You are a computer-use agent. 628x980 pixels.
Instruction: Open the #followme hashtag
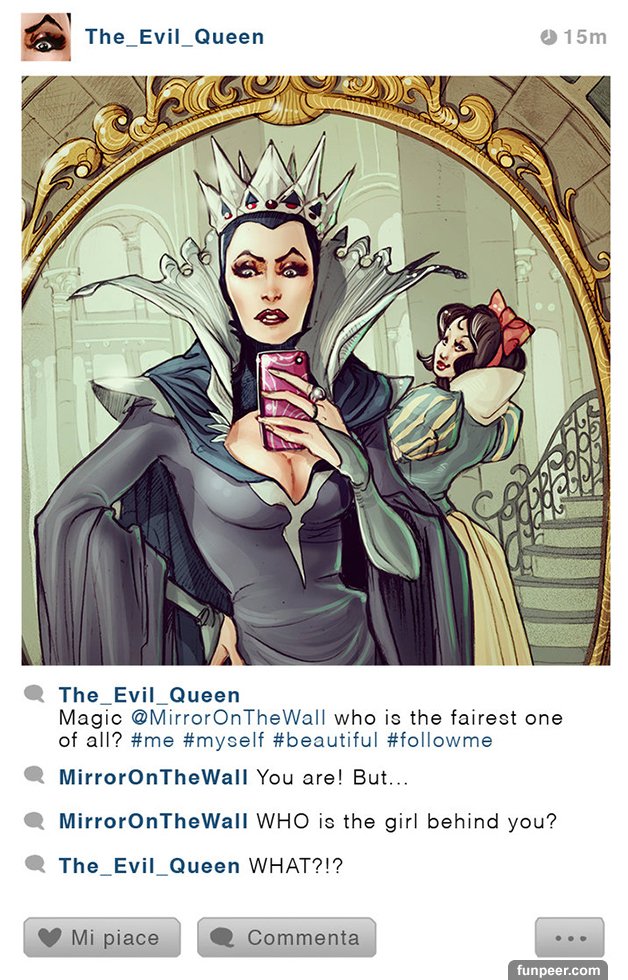440,740
